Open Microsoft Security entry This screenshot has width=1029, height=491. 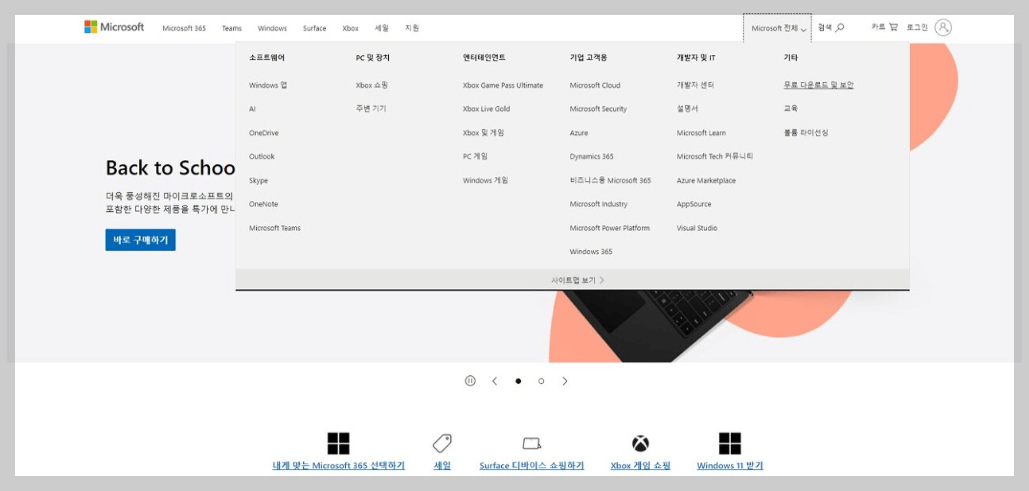(598, 109)
